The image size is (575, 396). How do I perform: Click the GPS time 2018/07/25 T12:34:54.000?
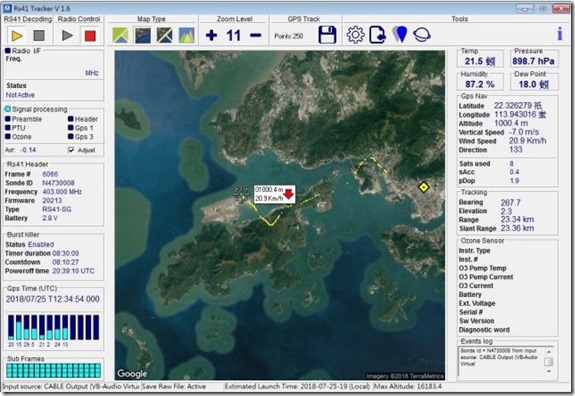click(x=52, y=299)
